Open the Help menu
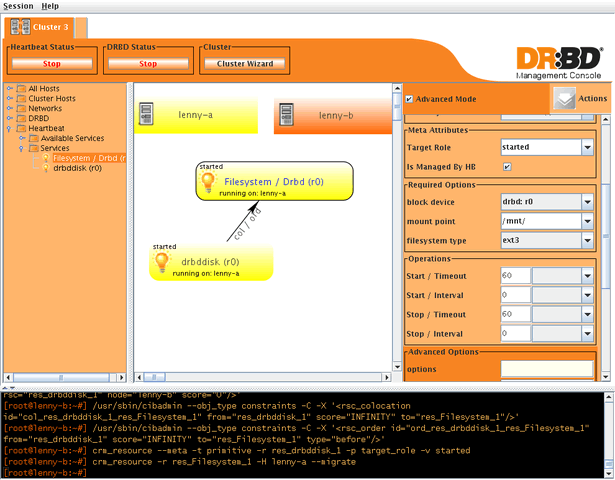The width and height of the screenshot is (615, 480). (x=50, y=6)
